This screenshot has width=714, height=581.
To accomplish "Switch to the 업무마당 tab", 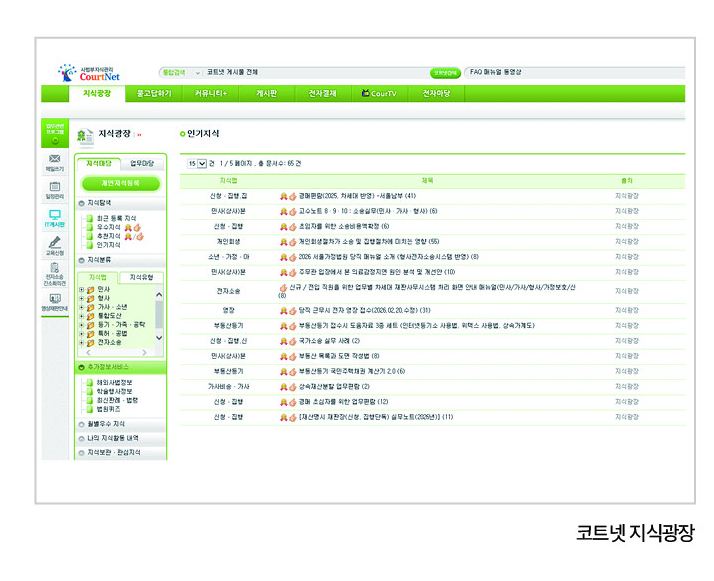I will pyautogui.click(x=143, y=163).
